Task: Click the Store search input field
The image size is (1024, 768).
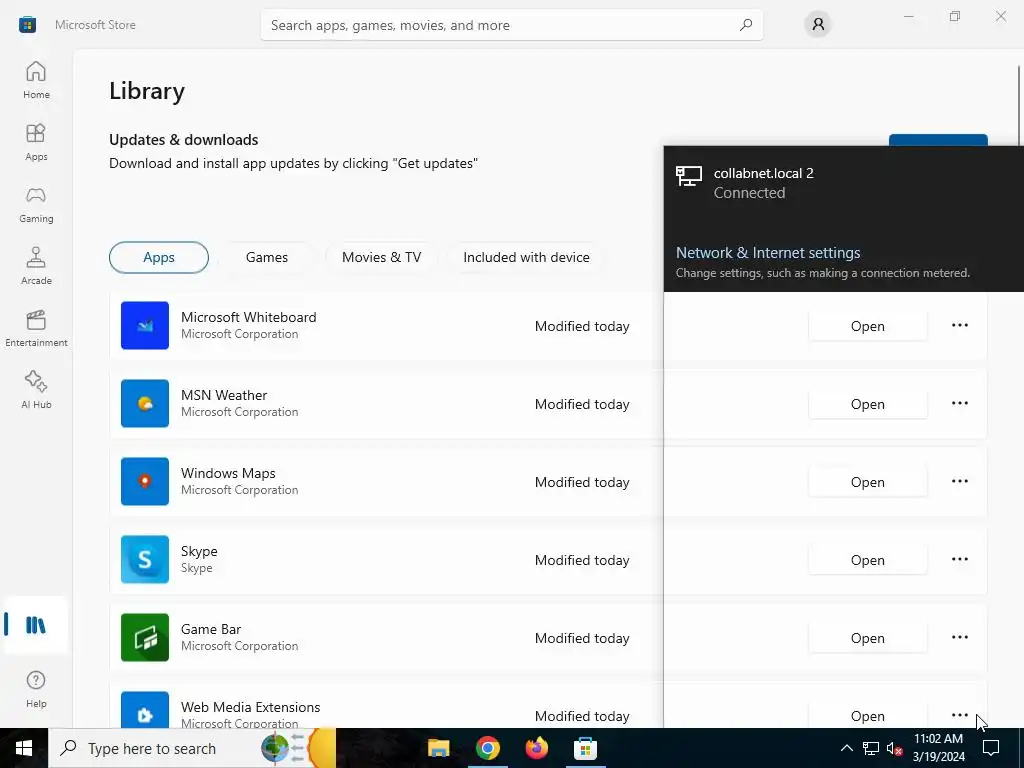Action: coord(511,25)
